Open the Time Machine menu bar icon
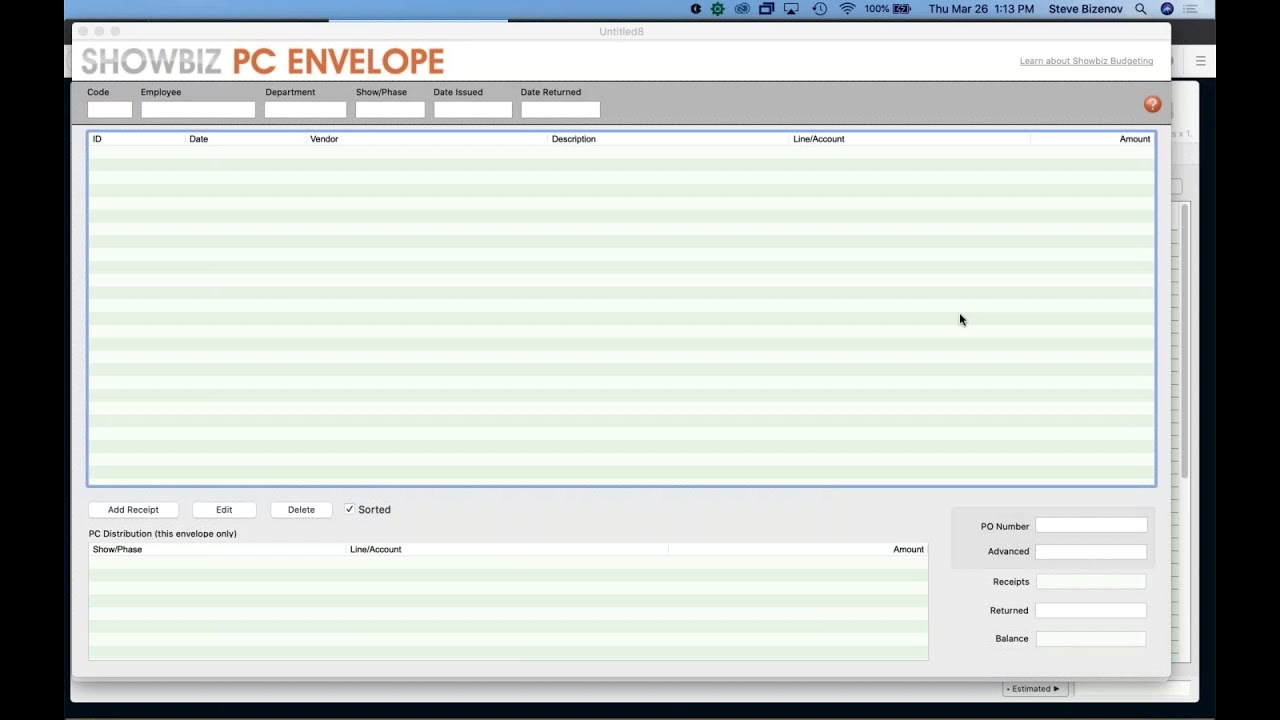Viewport: 1280px width, 720px height. [819, 9]
